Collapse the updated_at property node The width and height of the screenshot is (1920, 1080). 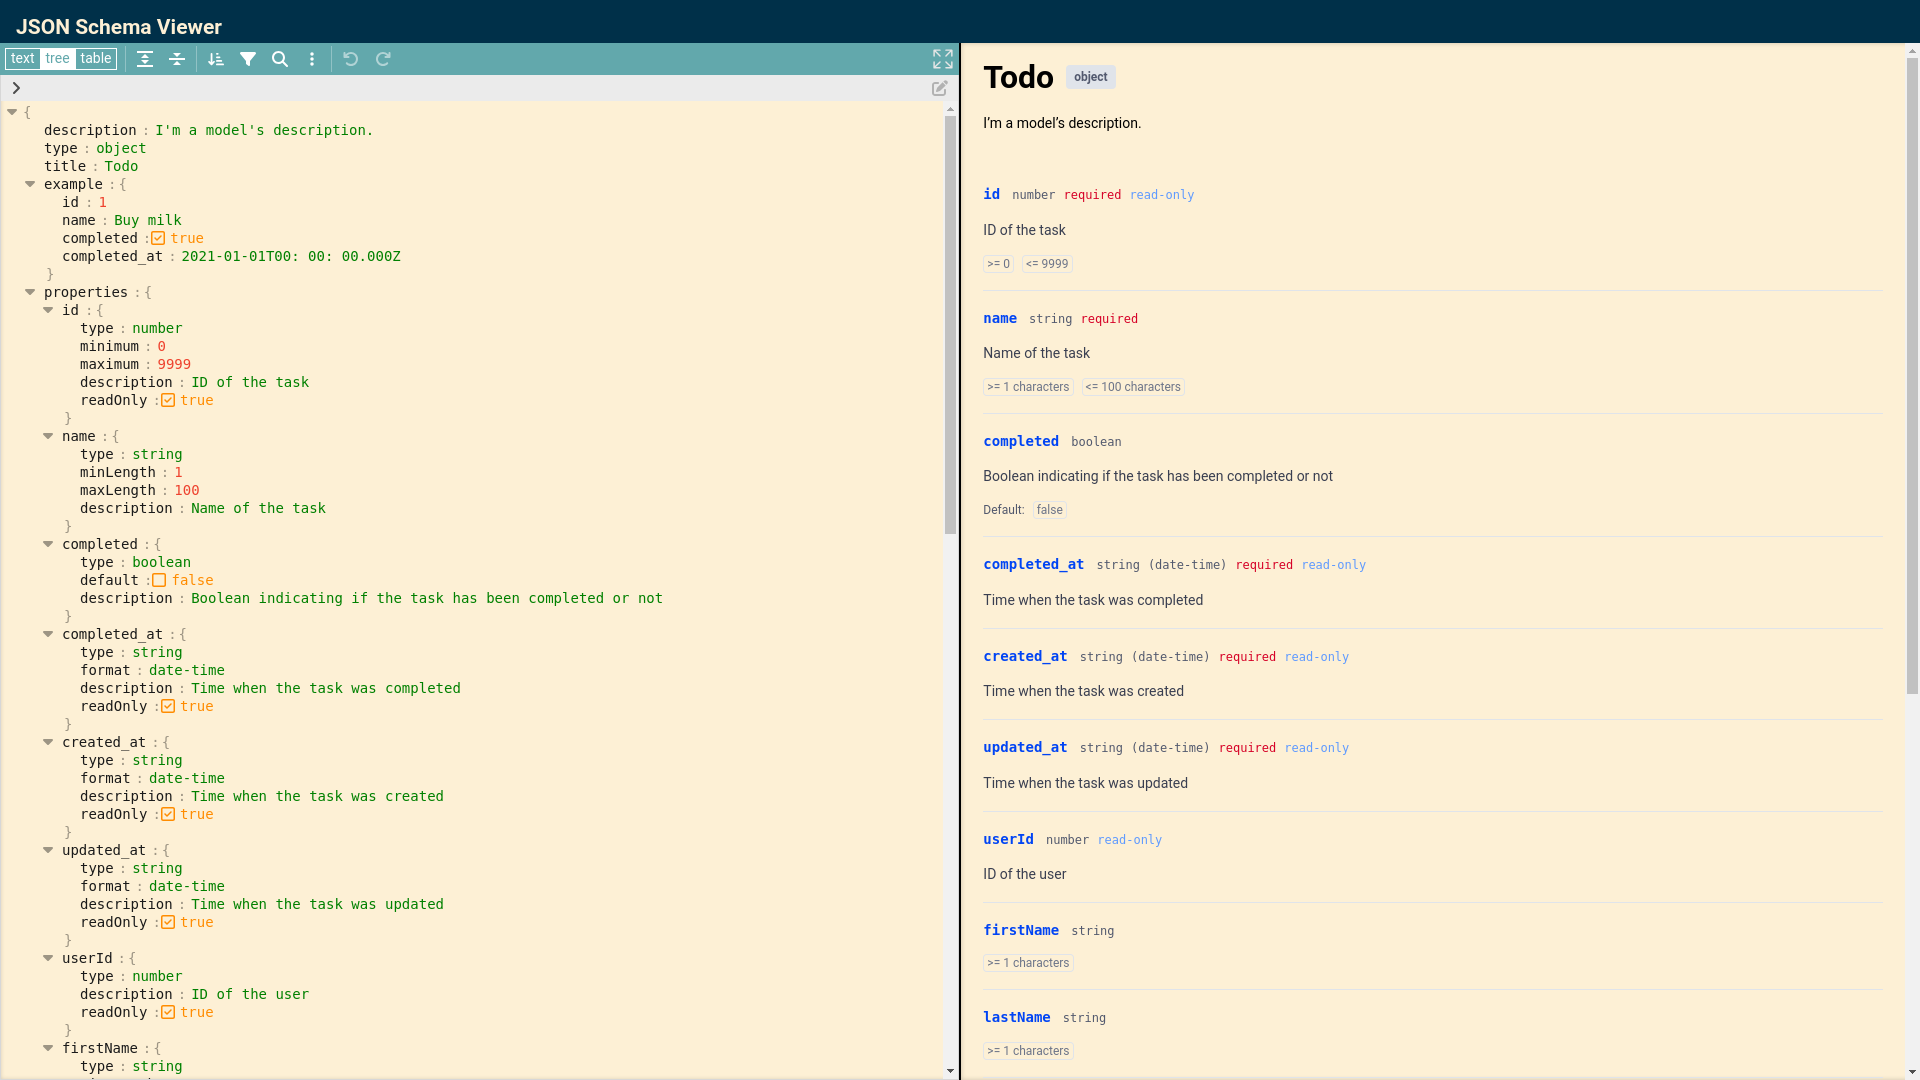click(48, 850)
